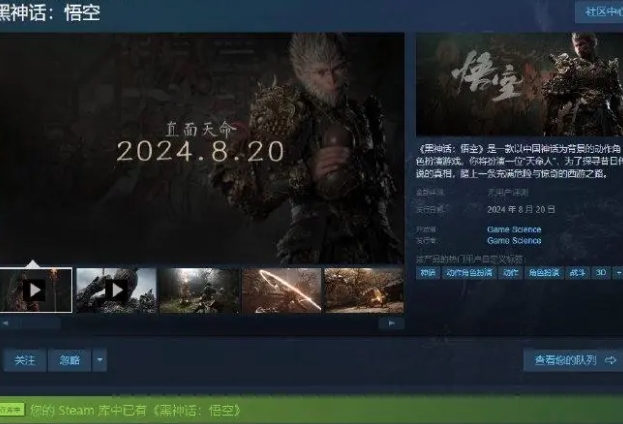Open 查看您的队列 queue button

point(573,360)
